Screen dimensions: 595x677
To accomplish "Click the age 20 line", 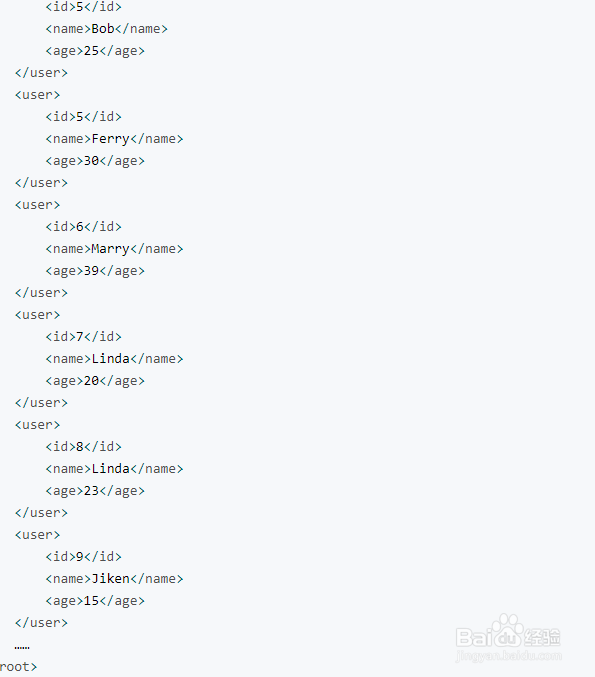I will click(x=95, y=381).
